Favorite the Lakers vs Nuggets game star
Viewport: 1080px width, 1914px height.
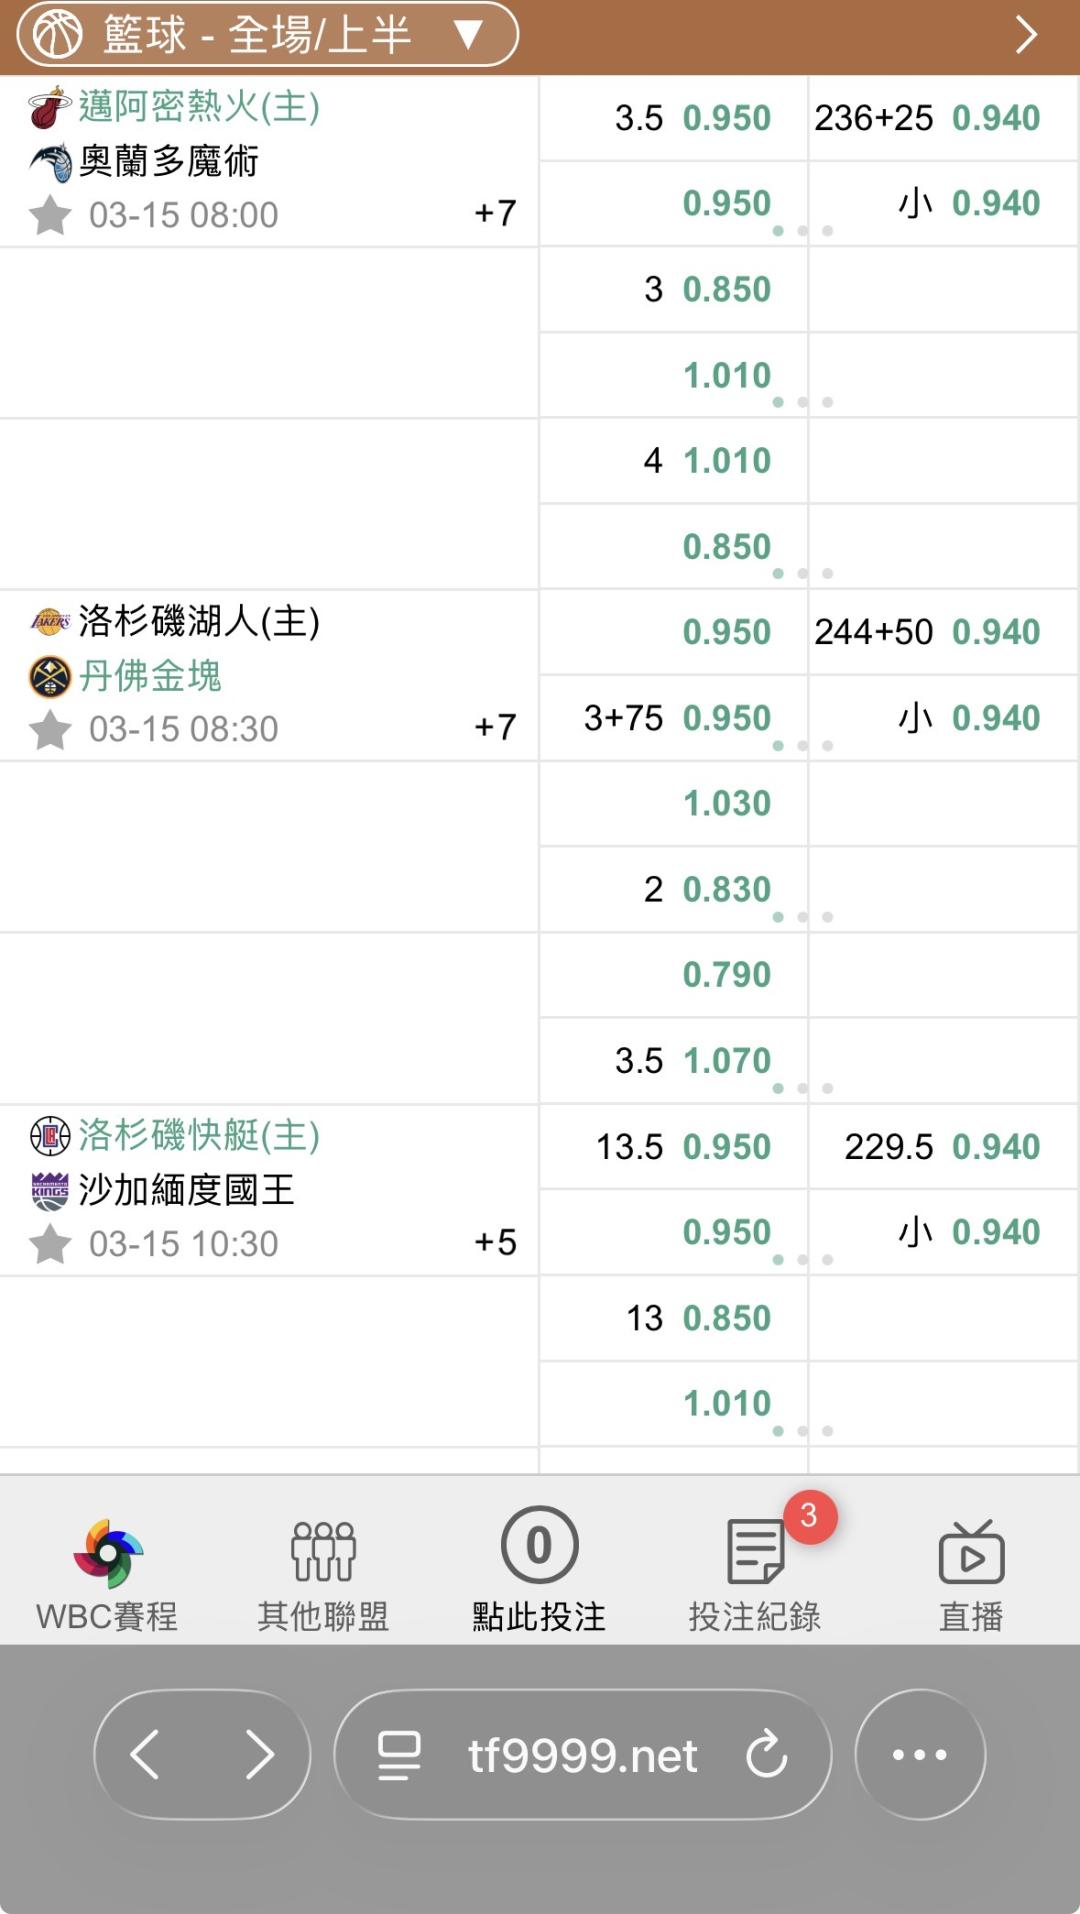click(50, 729)
